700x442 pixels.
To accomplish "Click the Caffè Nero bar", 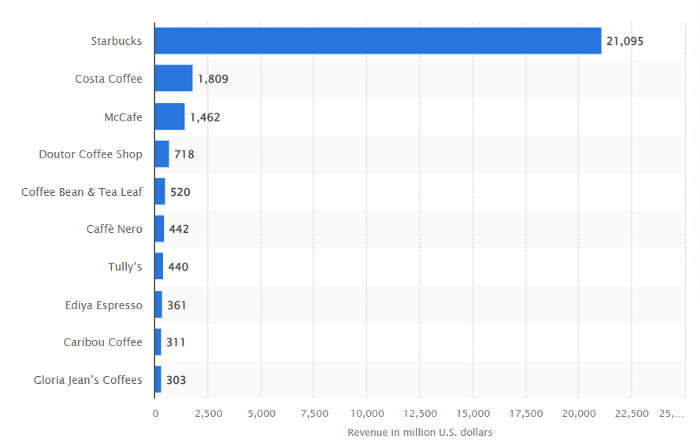I will pos(159,229).
